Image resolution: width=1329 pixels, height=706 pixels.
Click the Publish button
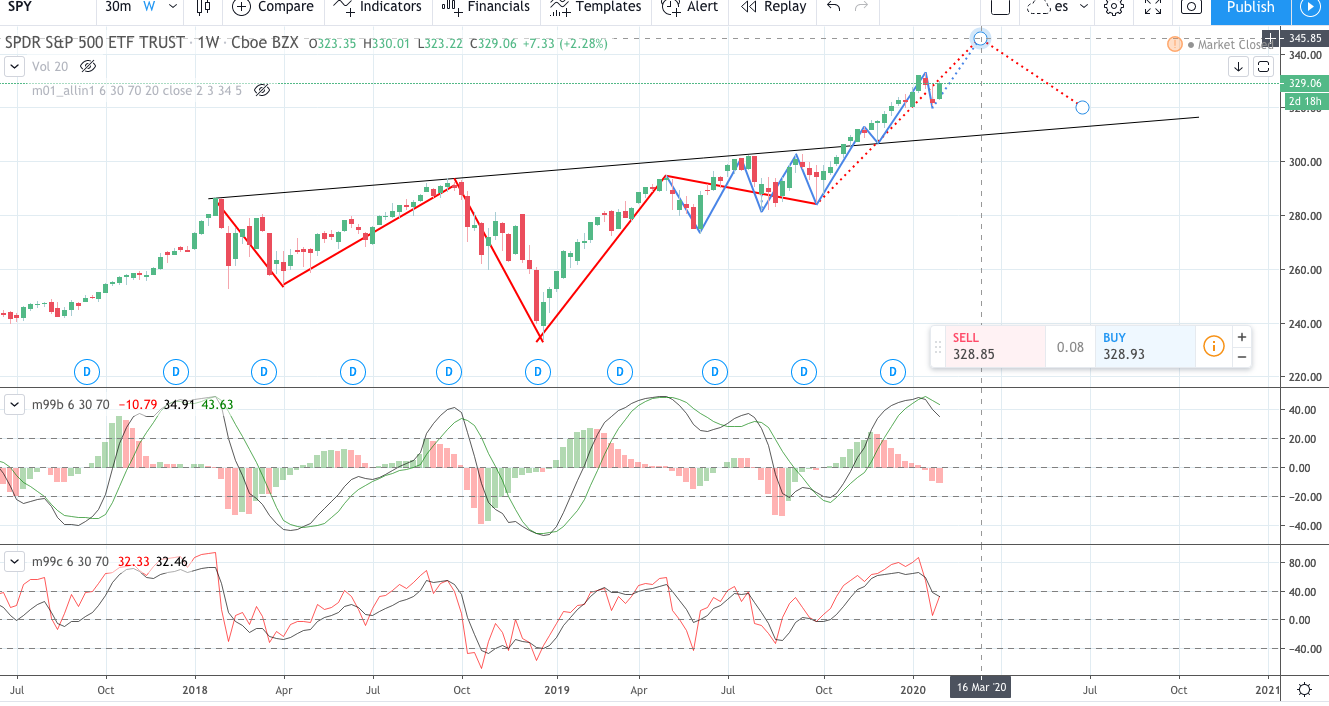1250,8
